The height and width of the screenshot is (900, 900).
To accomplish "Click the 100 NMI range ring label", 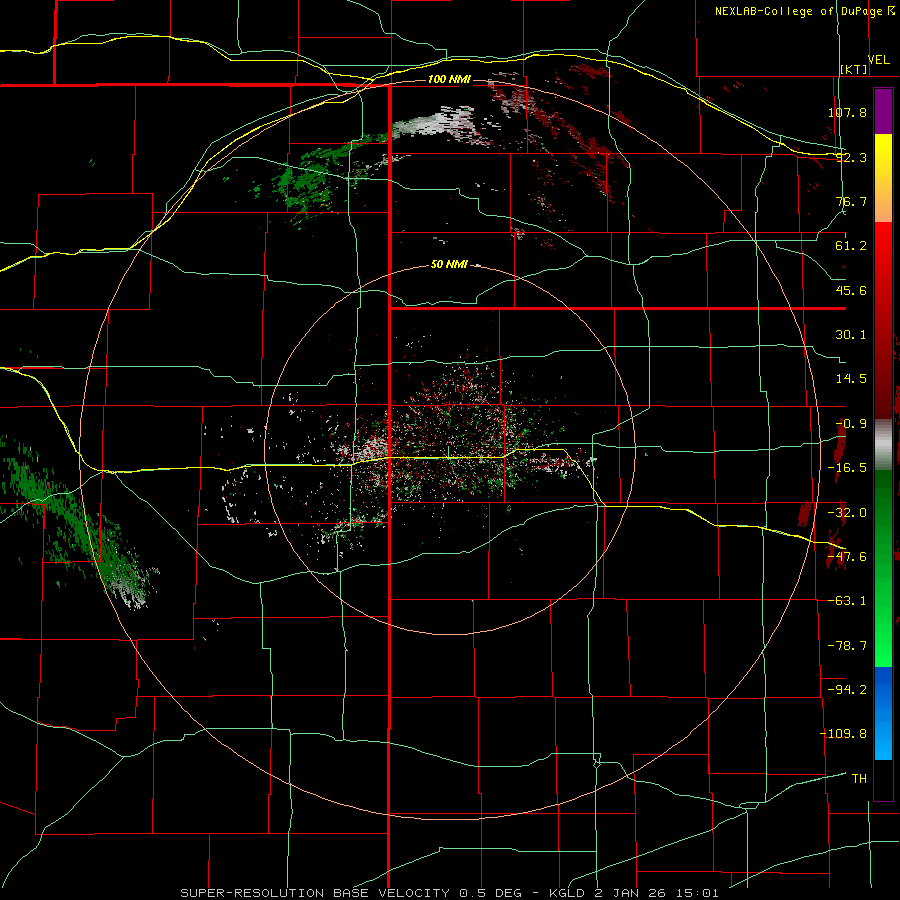I will click(449, 79).
